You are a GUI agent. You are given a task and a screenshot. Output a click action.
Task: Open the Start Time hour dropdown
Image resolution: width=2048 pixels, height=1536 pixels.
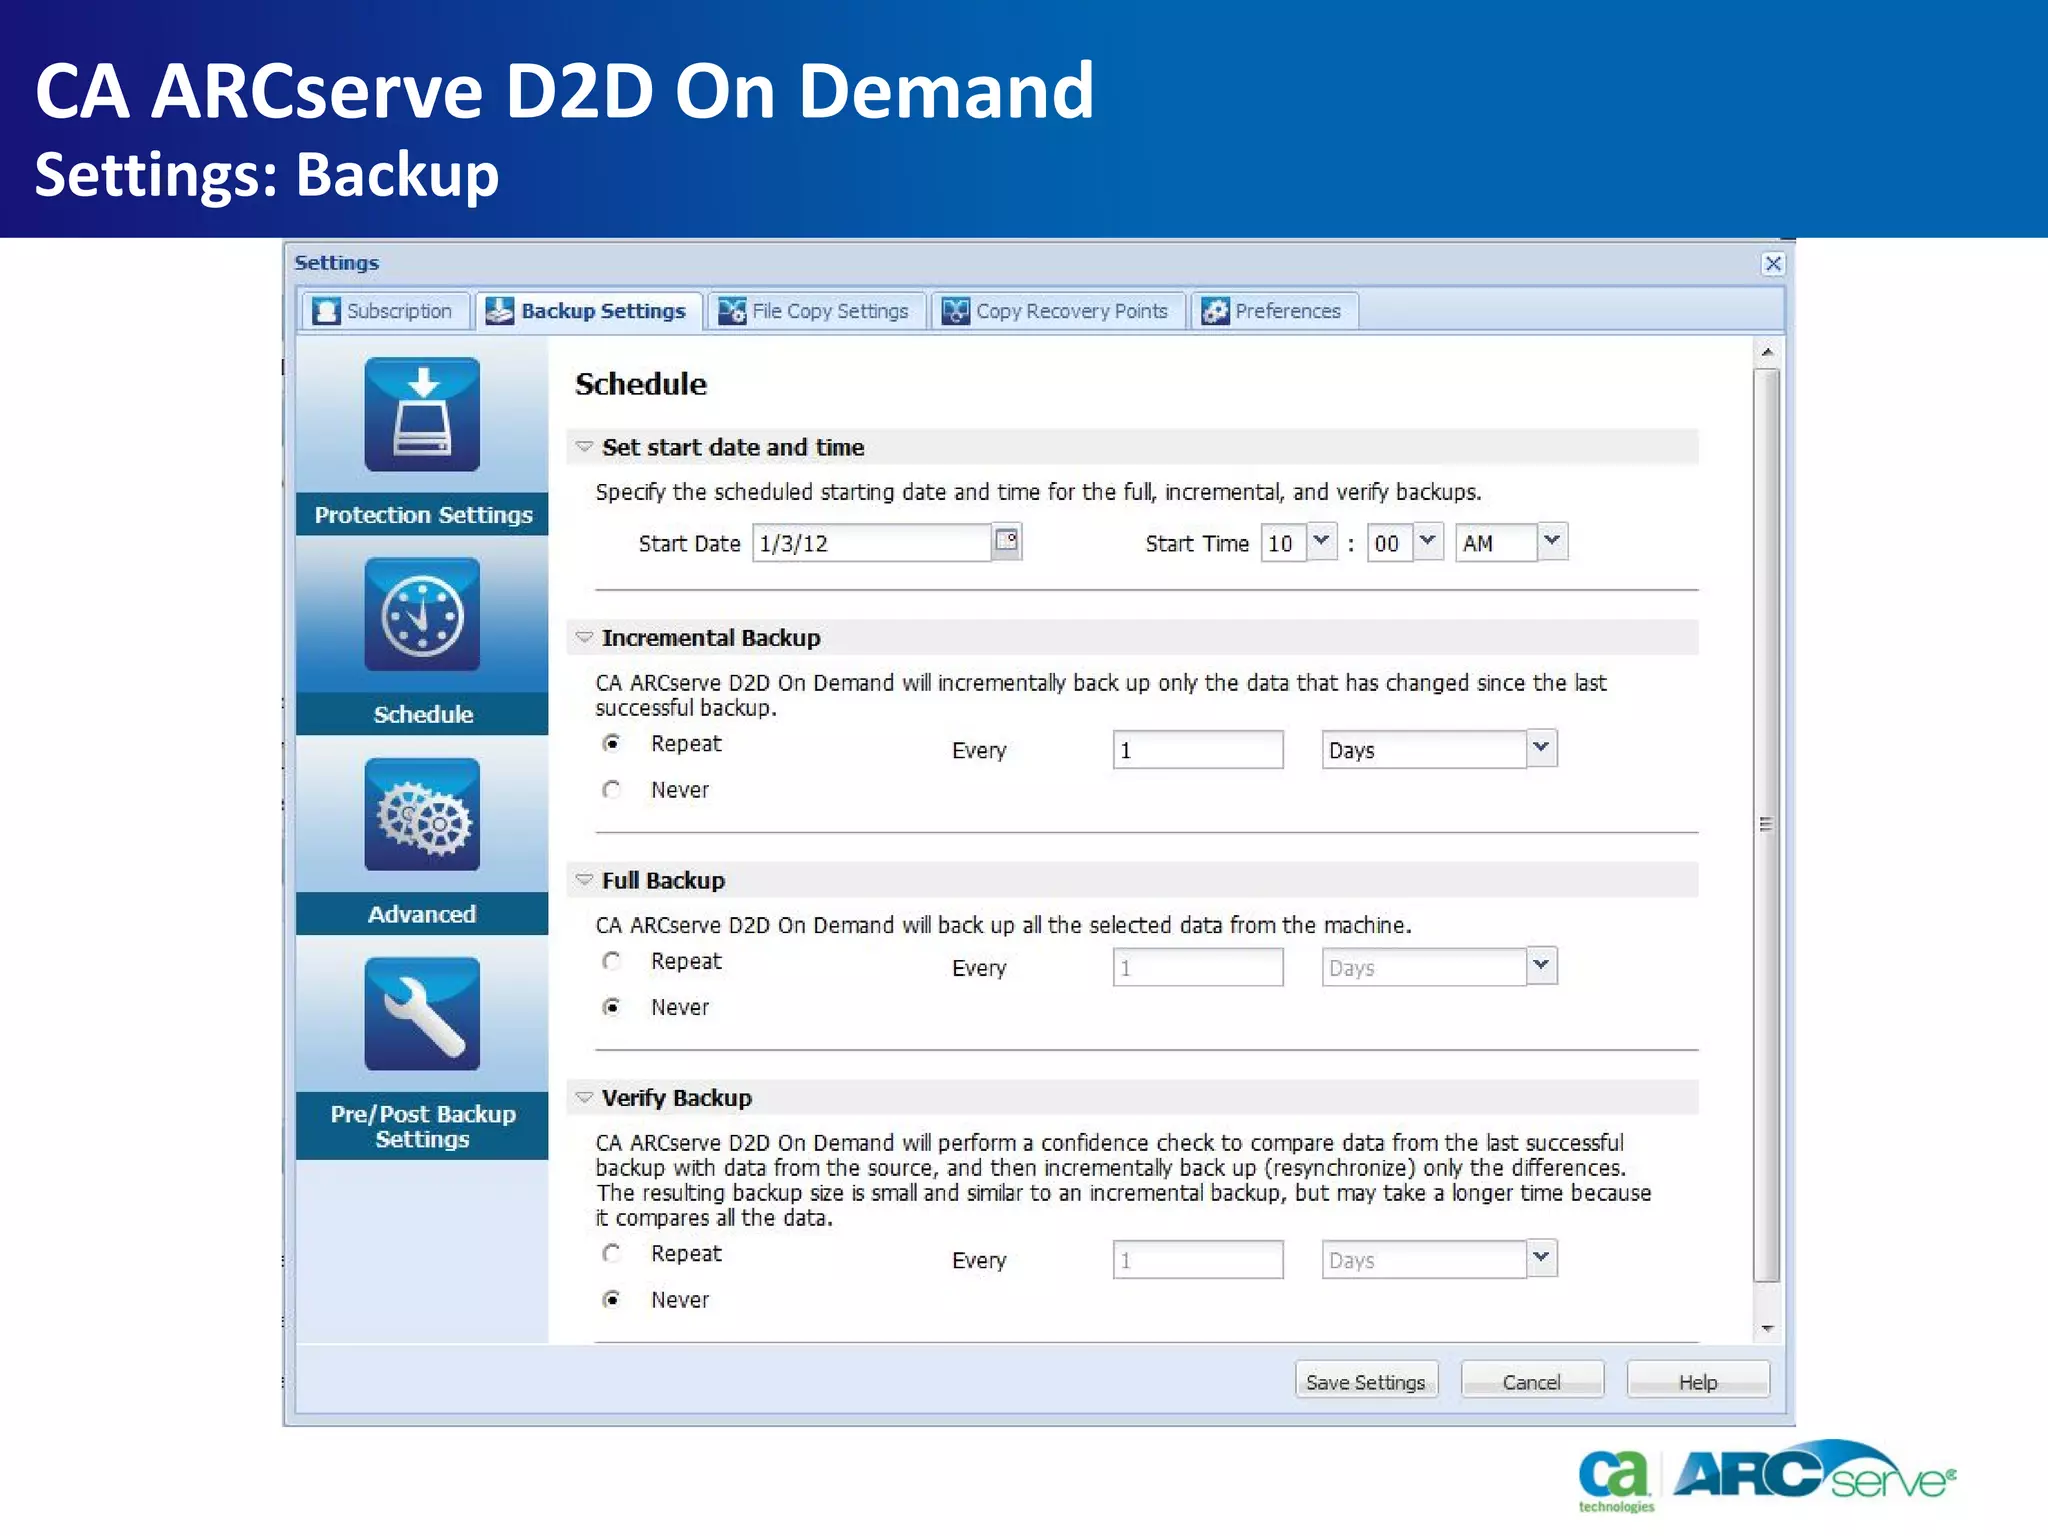1321,541
